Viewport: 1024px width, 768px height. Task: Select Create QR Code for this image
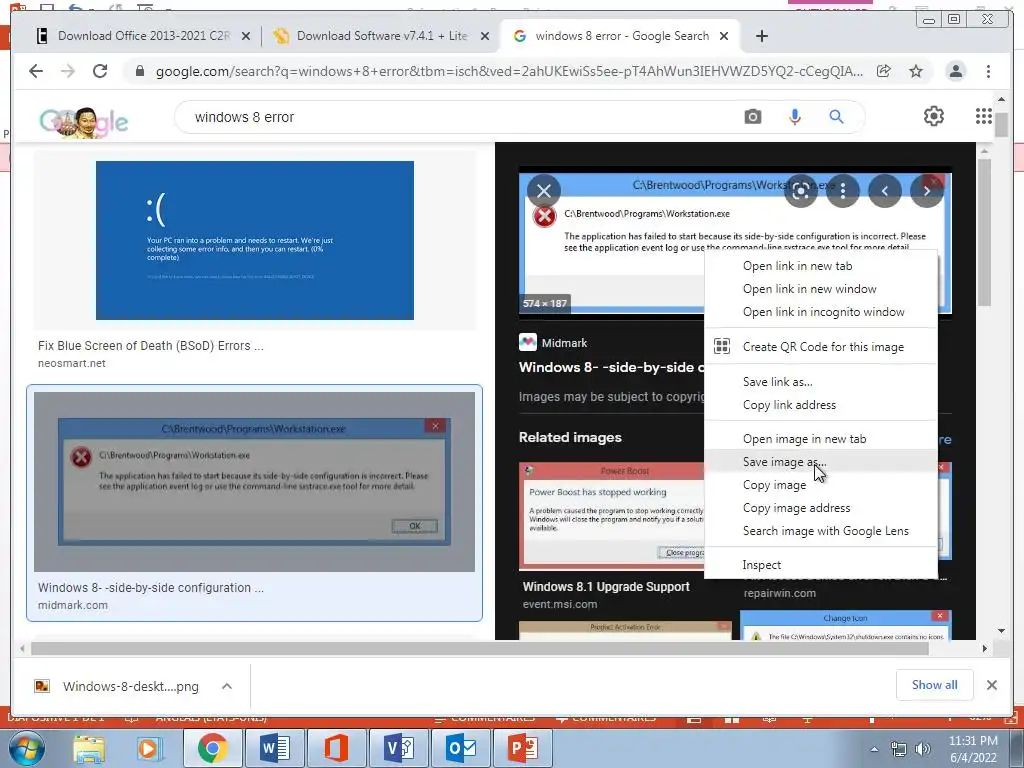[821, 347]
